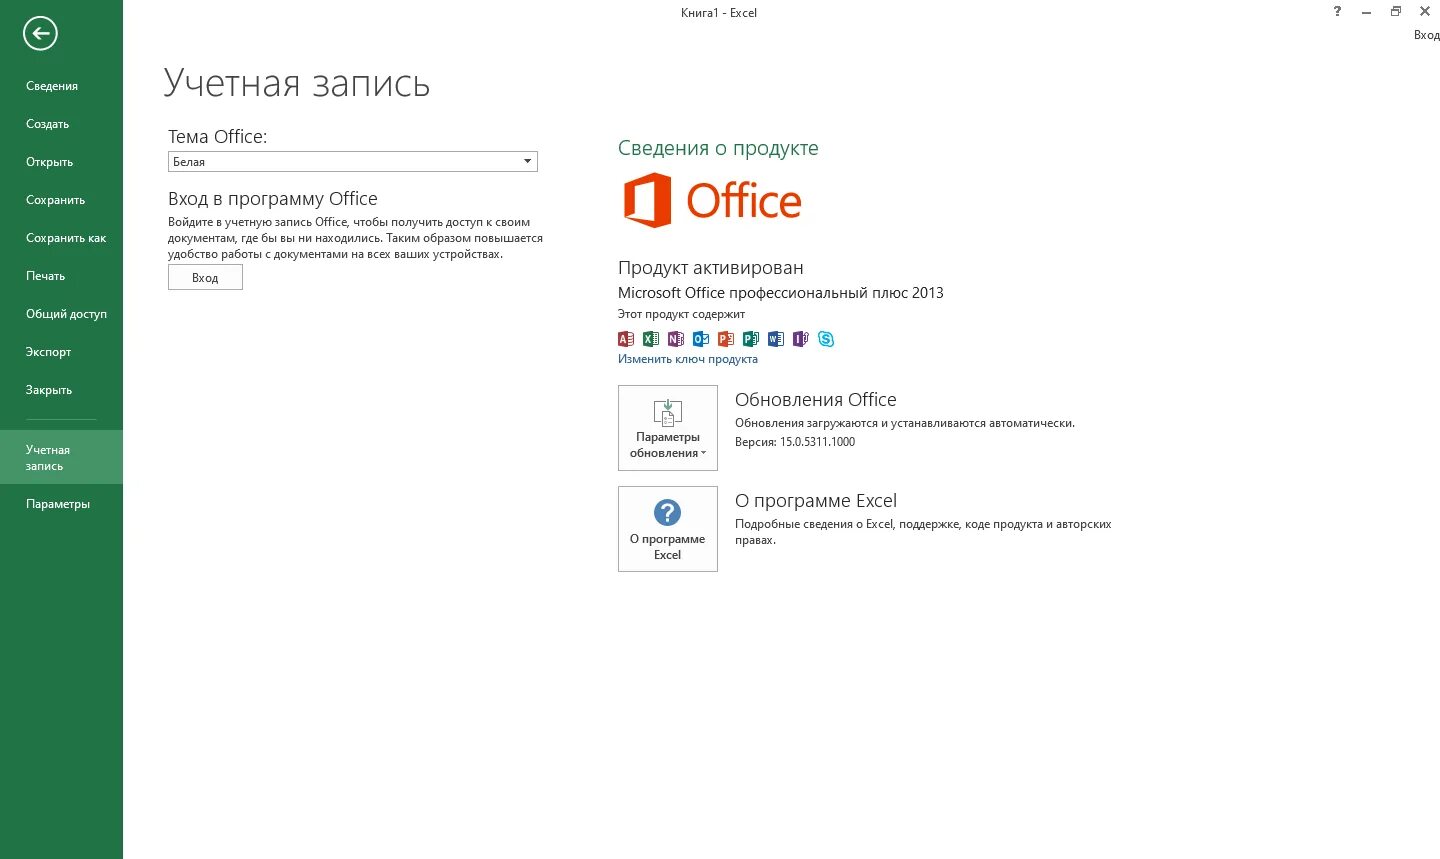
Task: Click the OneNote product icon
Action: tap(676, 339)
